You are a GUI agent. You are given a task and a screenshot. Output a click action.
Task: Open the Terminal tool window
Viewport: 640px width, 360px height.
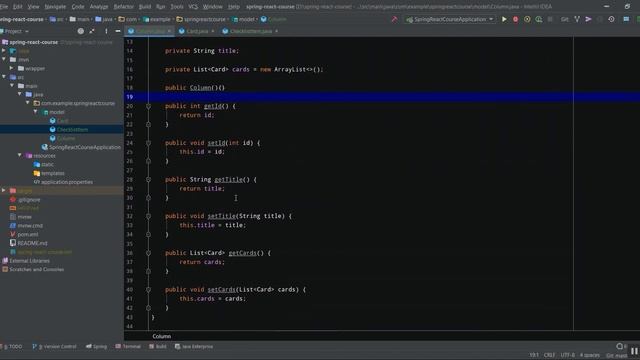pos(128,347)
